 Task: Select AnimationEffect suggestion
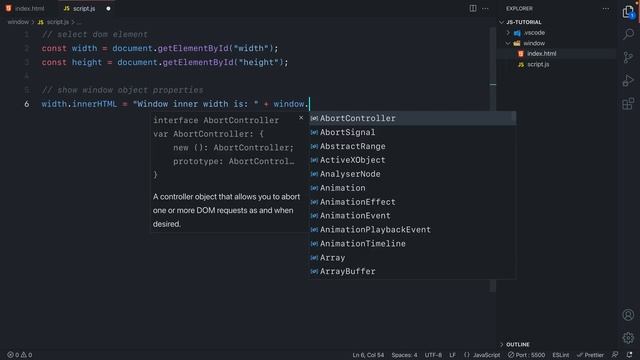[412, 202]
